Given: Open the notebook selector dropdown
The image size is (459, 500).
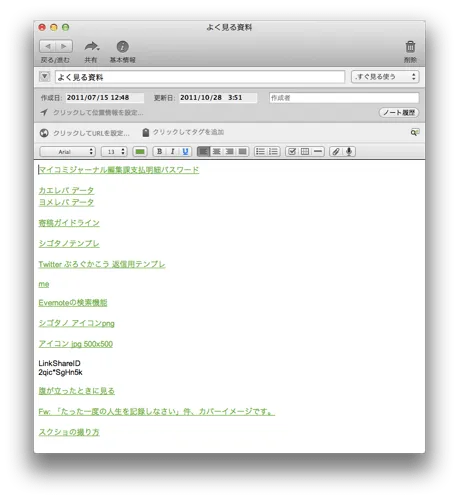Looking at the screenshot, I should pyautogui.click(x=385, y=77).
